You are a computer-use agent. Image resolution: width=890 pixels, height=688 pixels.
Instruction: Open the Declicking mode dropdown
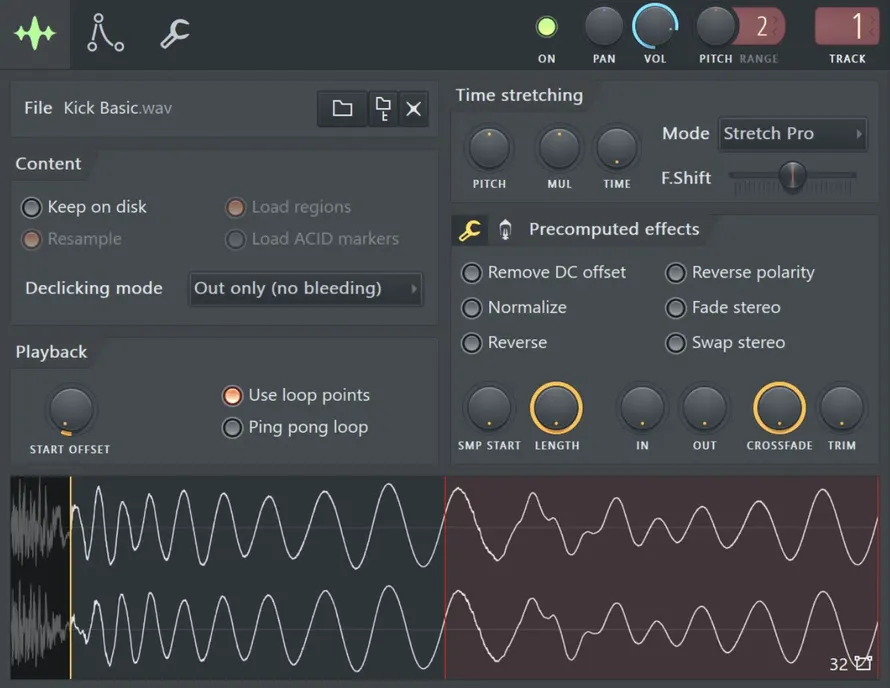pyautogui.click(x=306, y=288)
